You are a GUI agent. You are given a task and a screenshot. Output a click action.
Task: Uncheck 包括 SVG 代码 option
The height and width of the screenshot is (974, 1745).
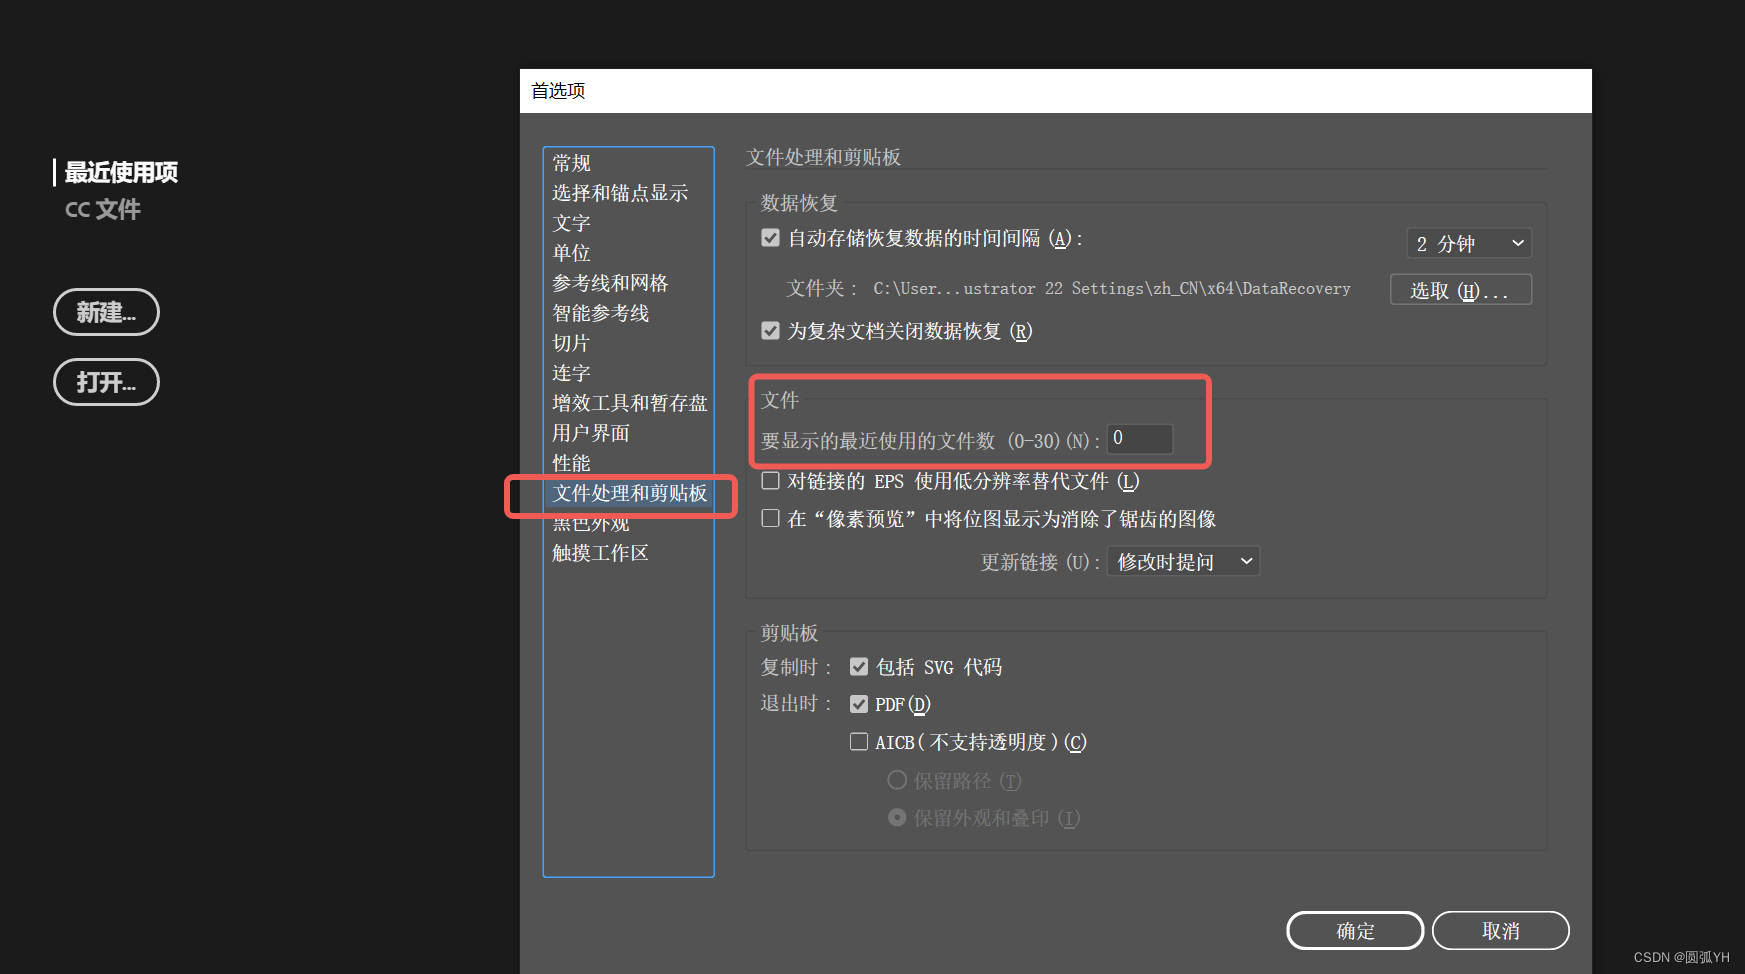[x=859, y=666]
